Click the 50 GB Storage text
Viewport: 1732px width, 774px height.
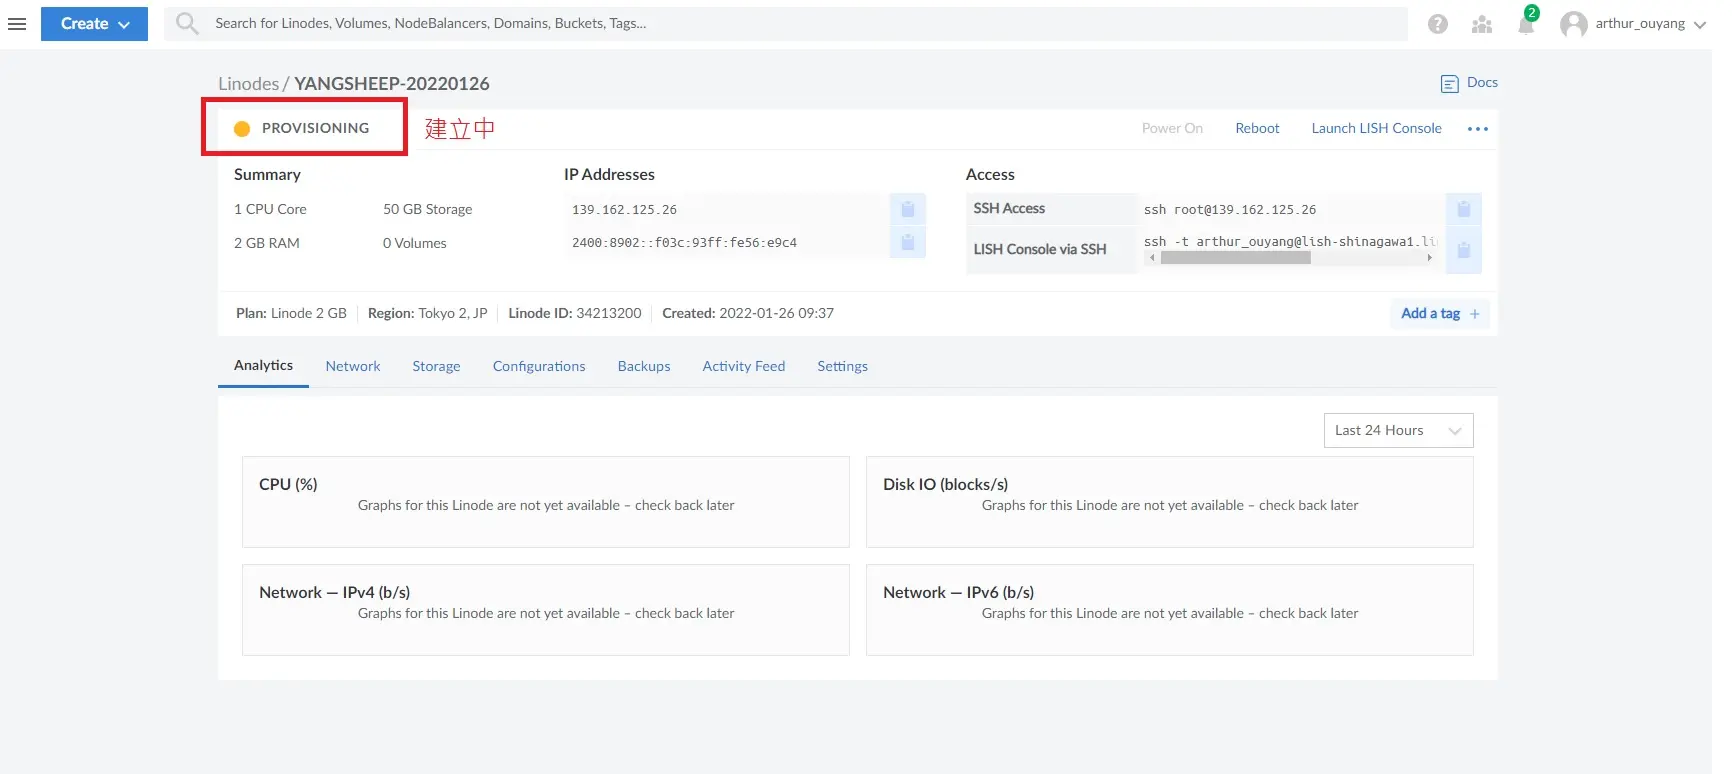click(428, 210)
